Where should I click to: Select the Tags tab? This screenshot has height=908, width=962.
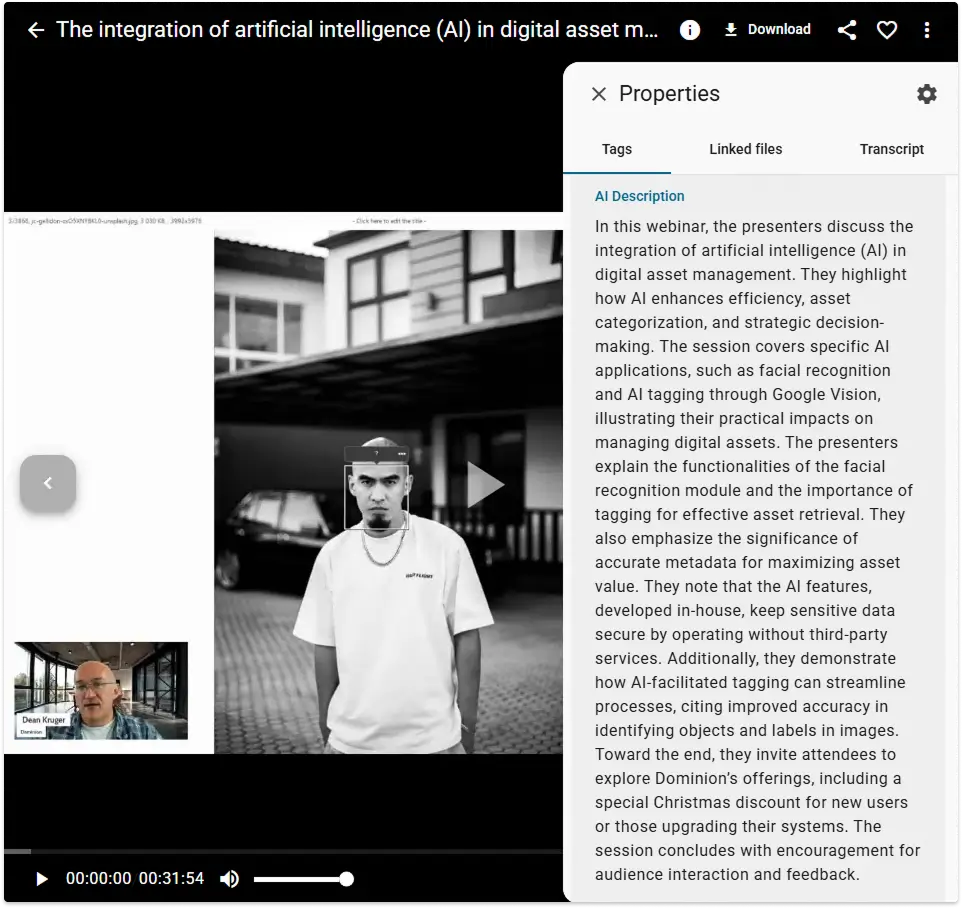pos(617,149)
